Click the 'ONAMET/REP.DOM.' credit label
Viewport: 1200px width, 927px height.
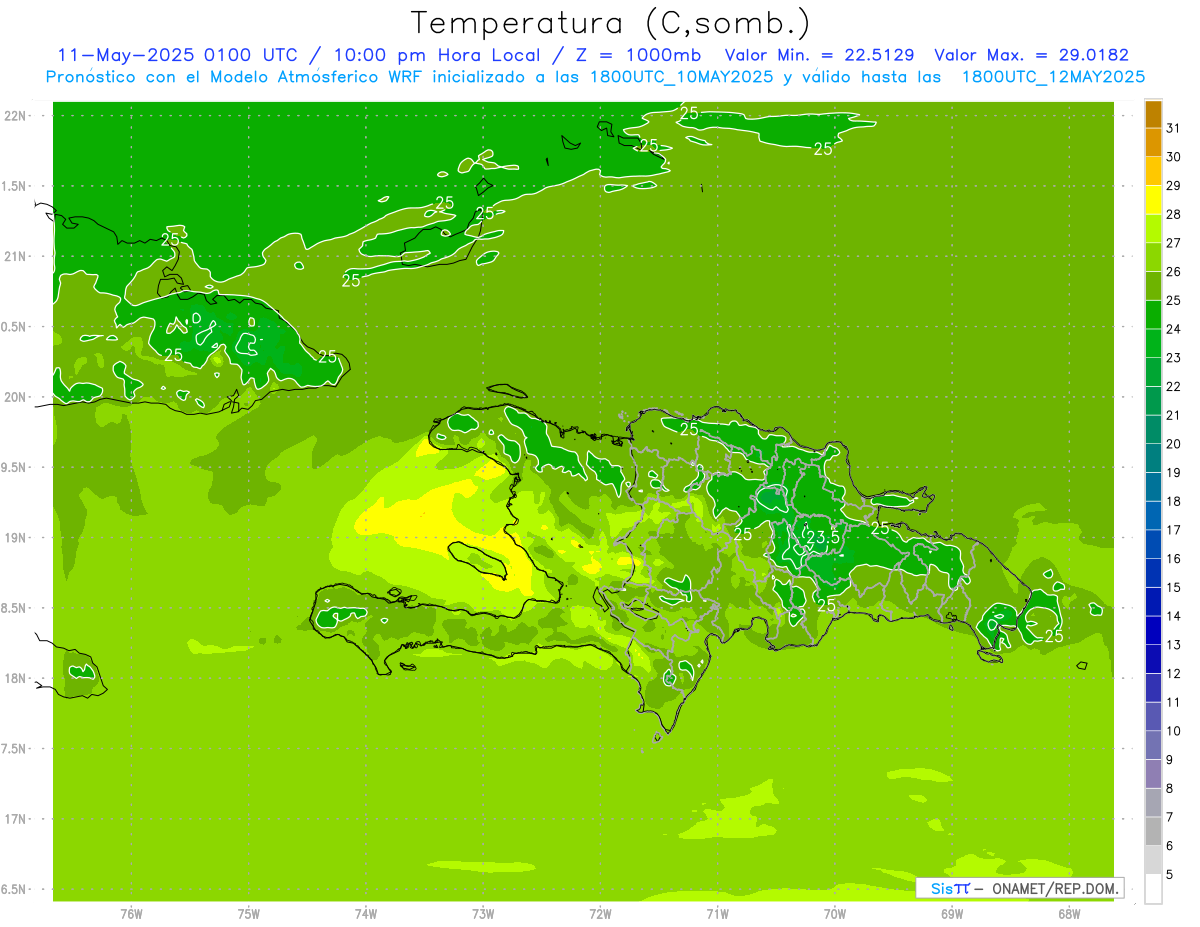pyautogui.click(x=1053, y=888)
